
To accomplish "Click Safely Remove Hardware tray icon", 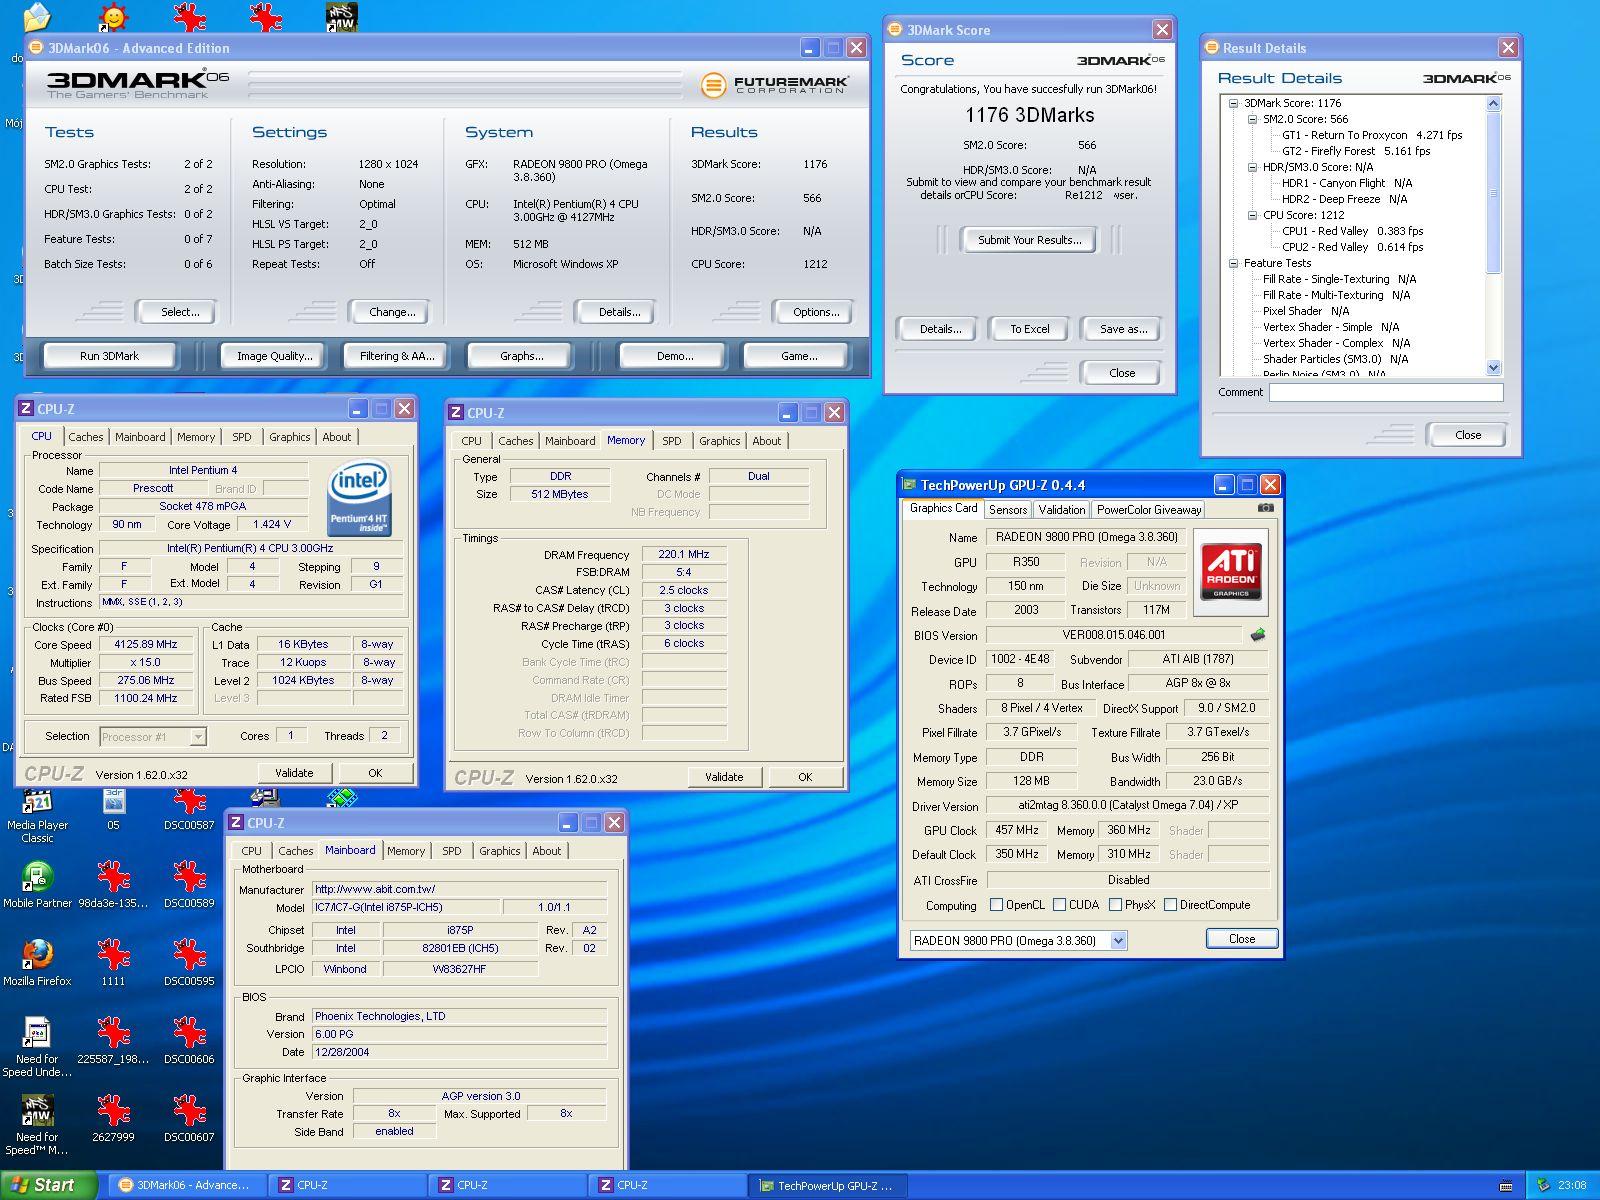I will (x=1544, y=1185).
